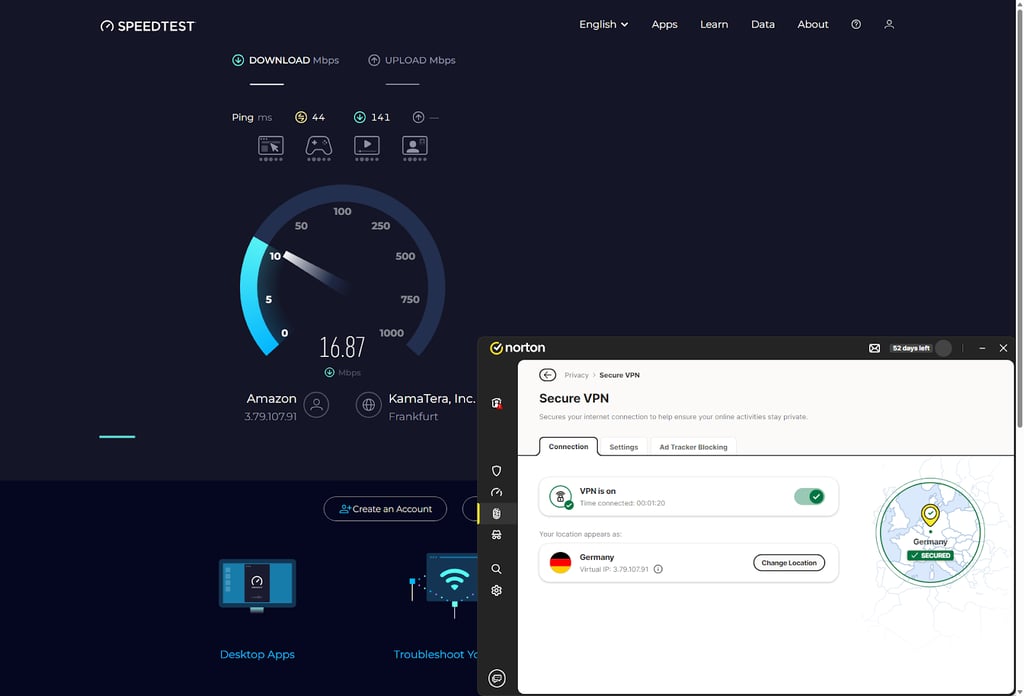Click the Norton logo in title bar
The width and height of the screenshot is (1024, 696).
[517, 348]
